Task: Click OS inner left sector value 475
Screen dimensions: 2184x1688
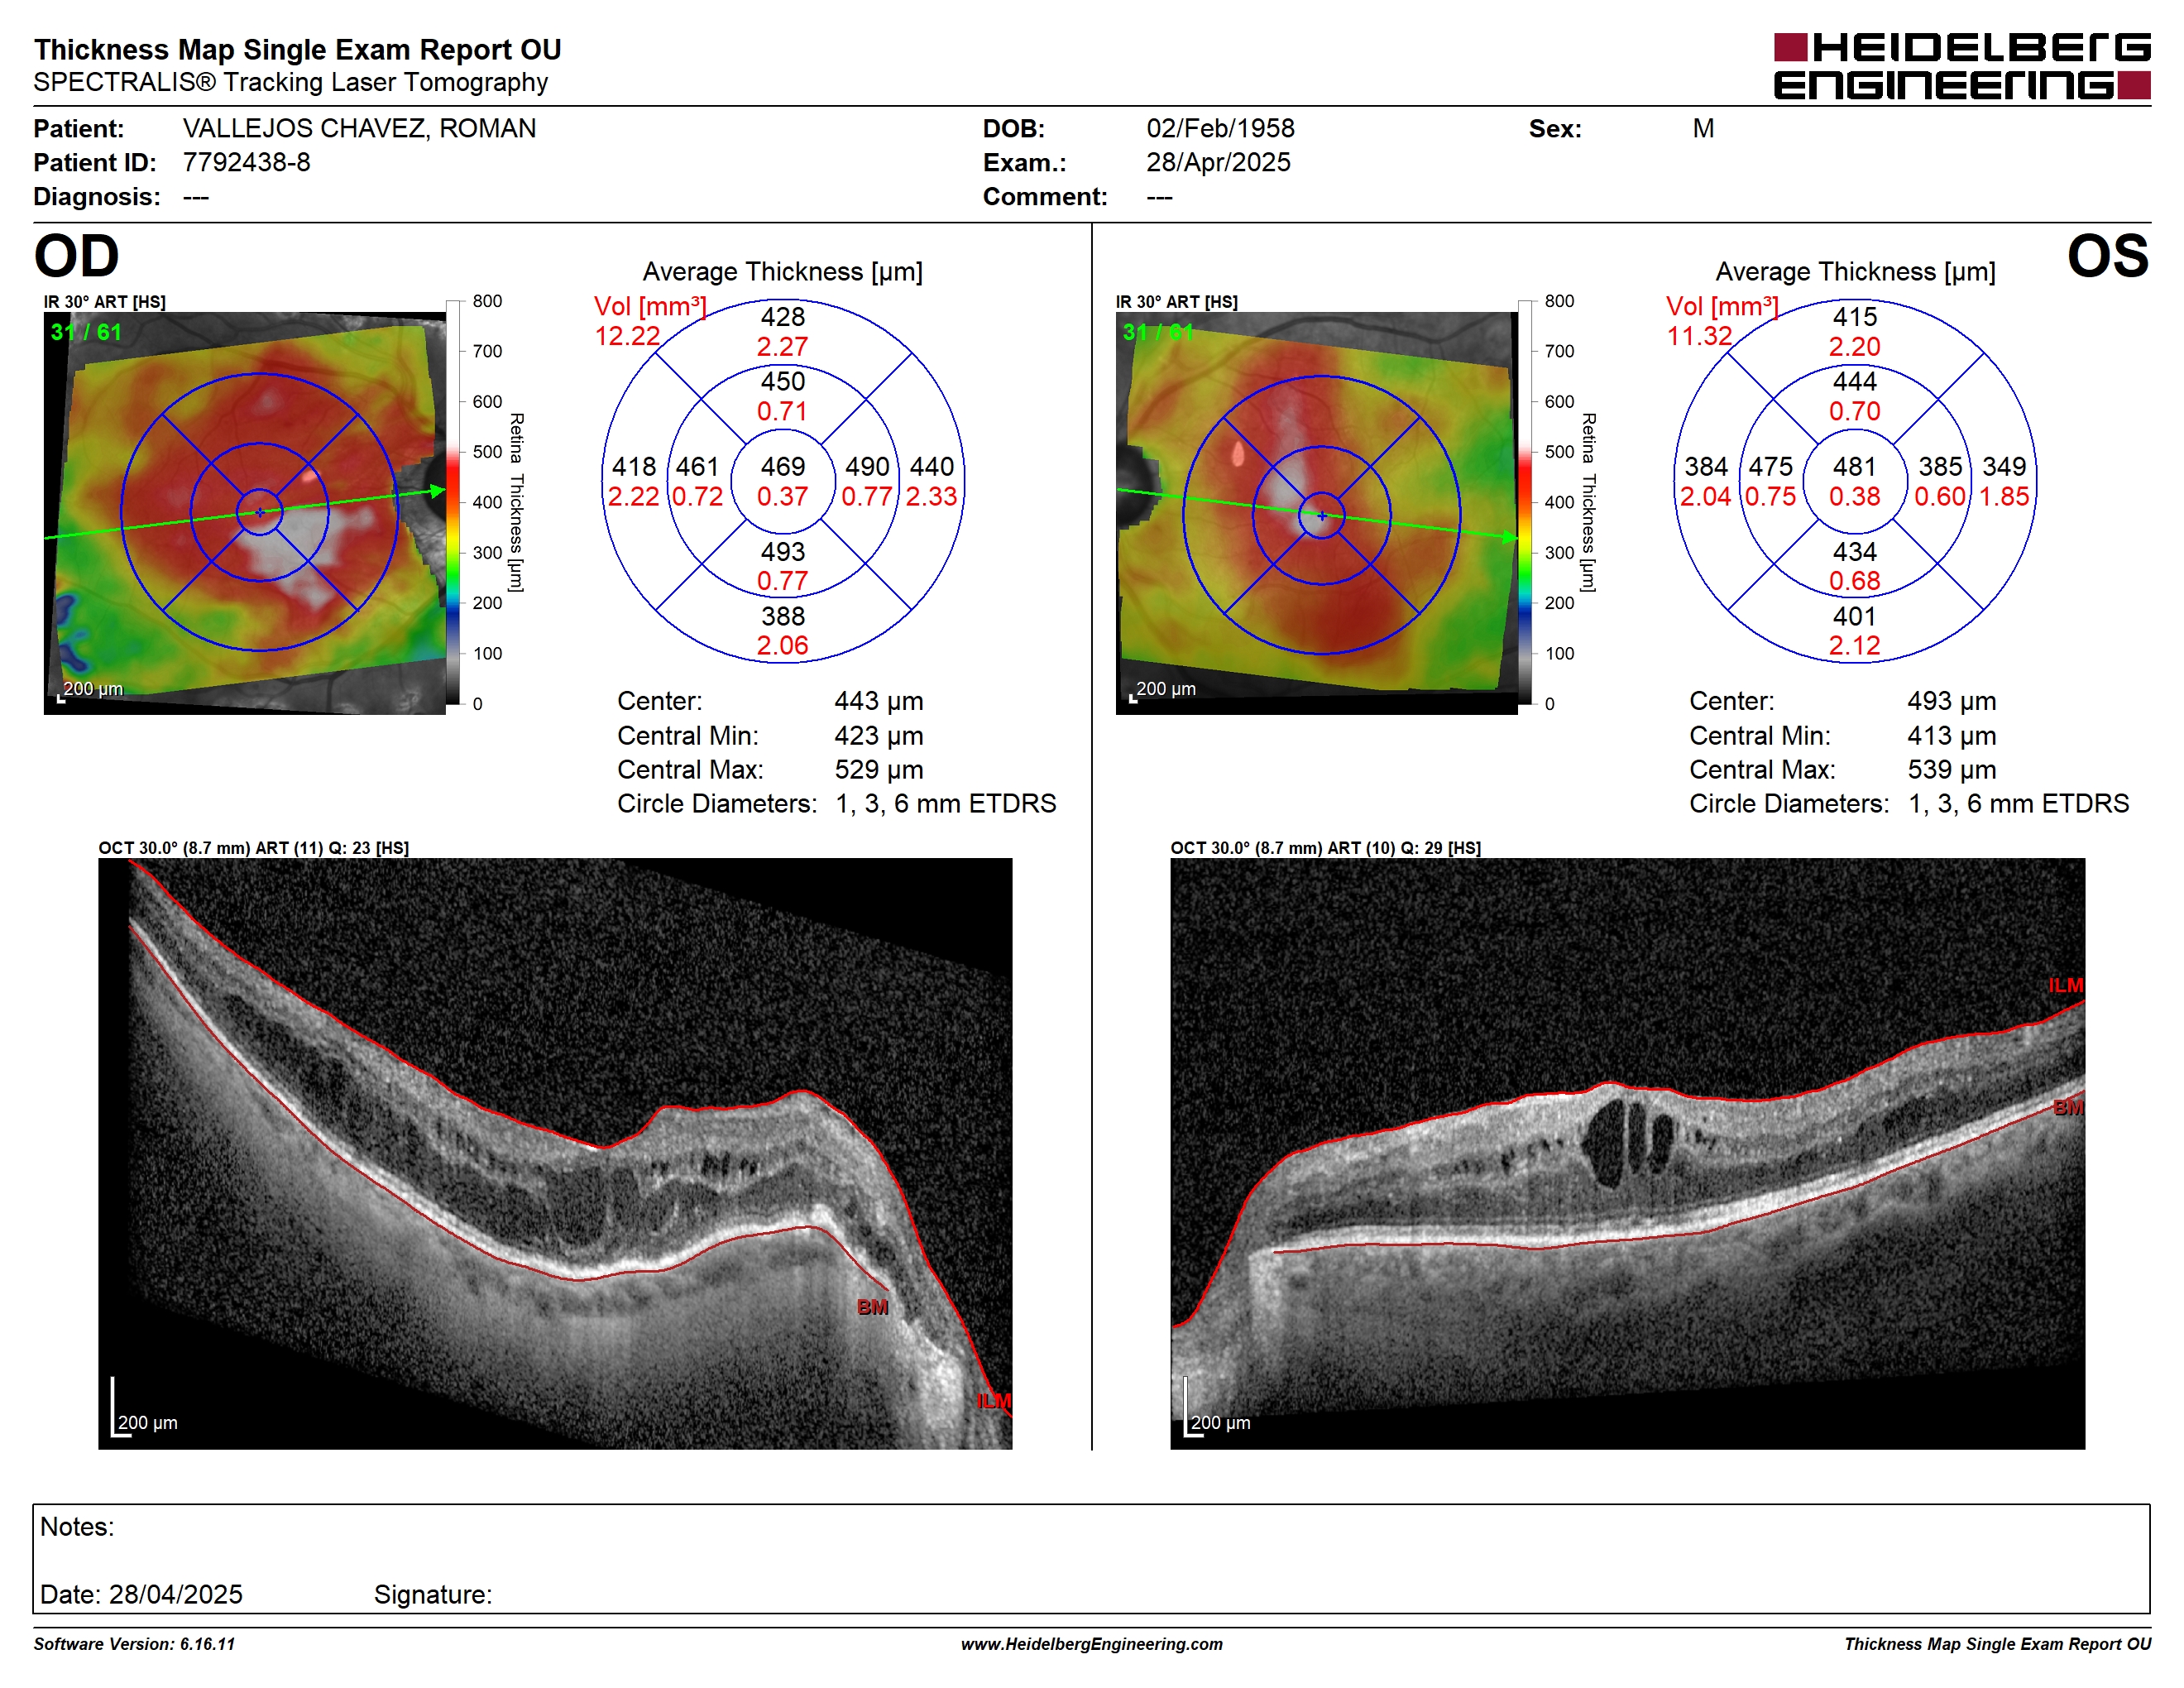Action: pos(1770,467)
